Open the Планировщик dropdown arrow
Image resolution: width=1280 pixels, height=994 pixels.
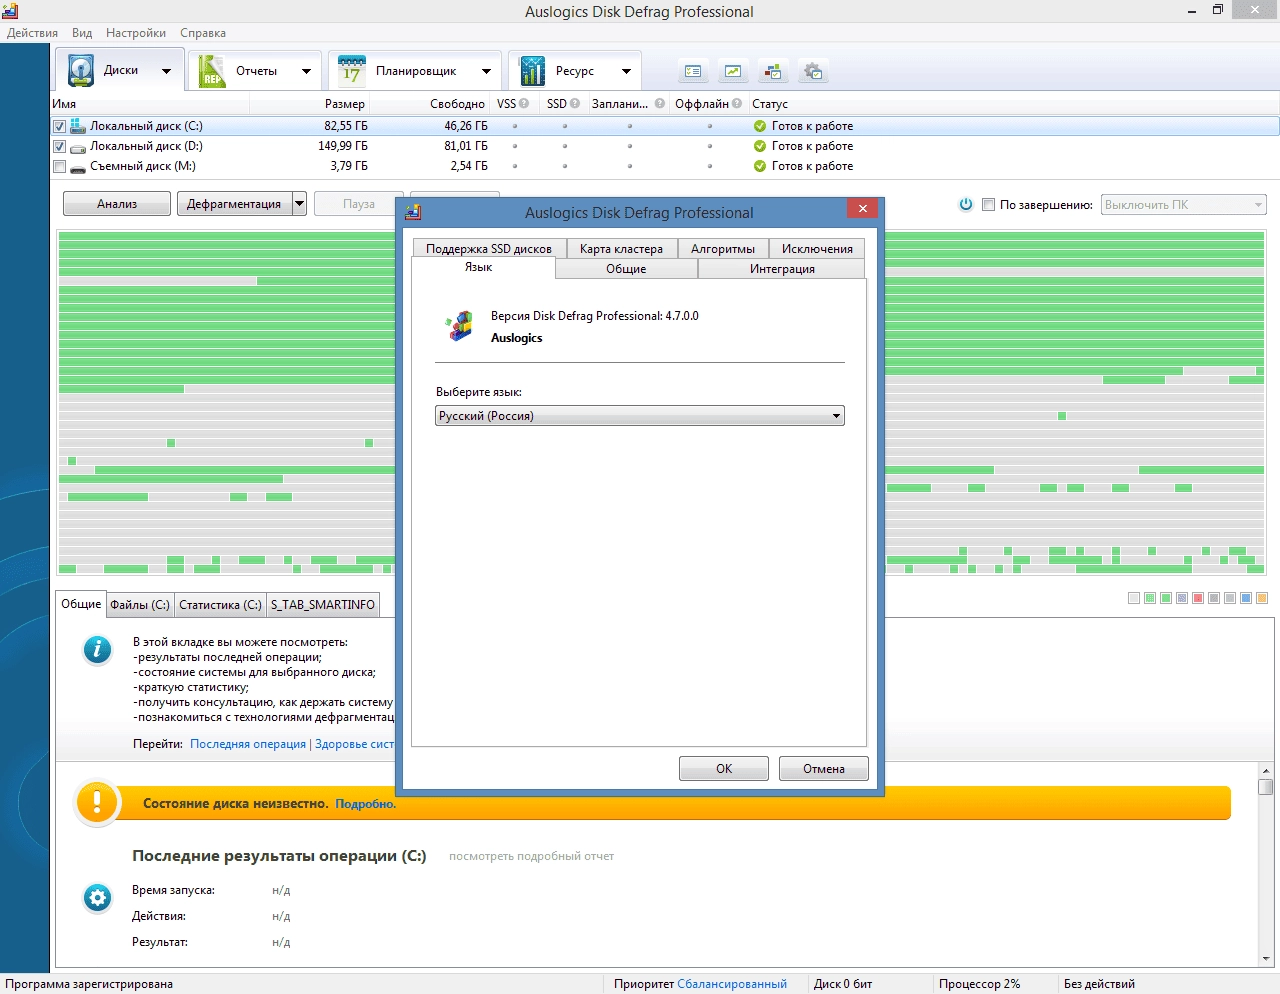point(486,71)
